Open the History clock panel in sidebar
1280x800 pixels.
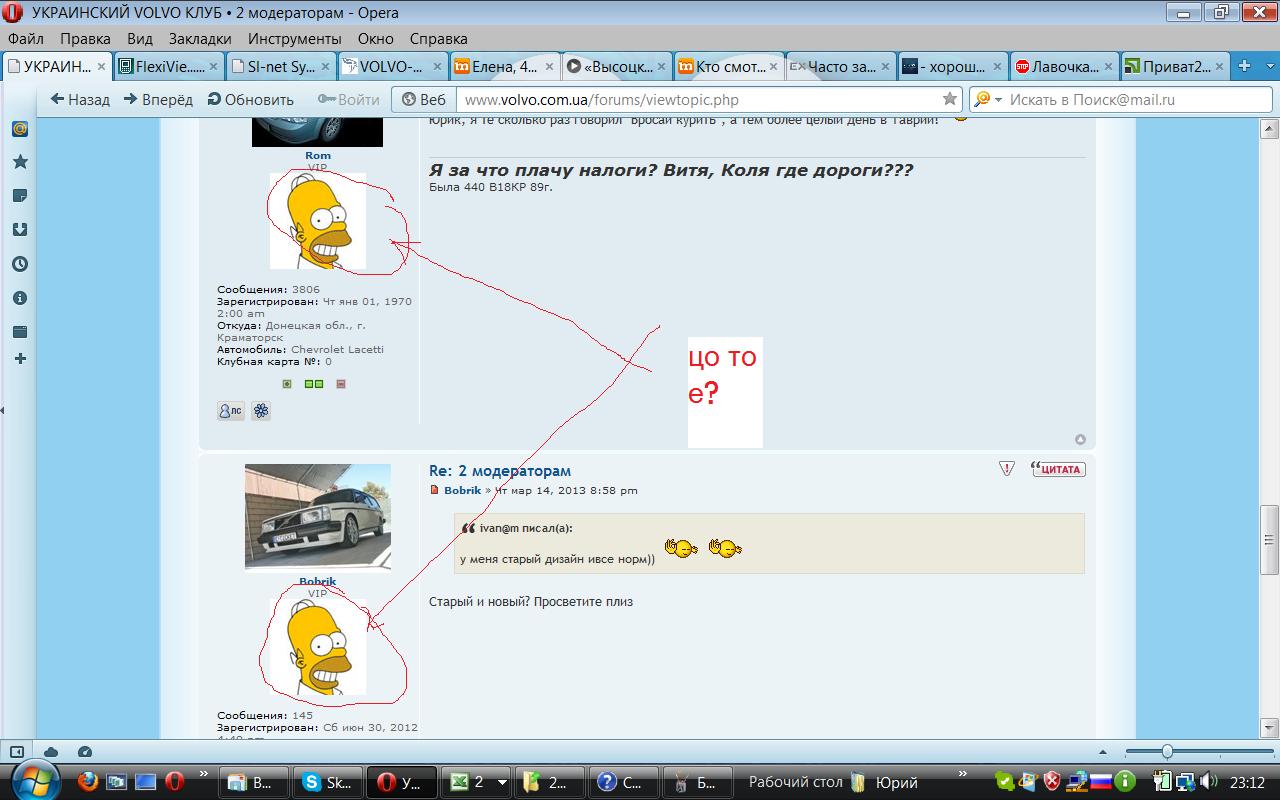pyautogui.click(x=19, y=264)
